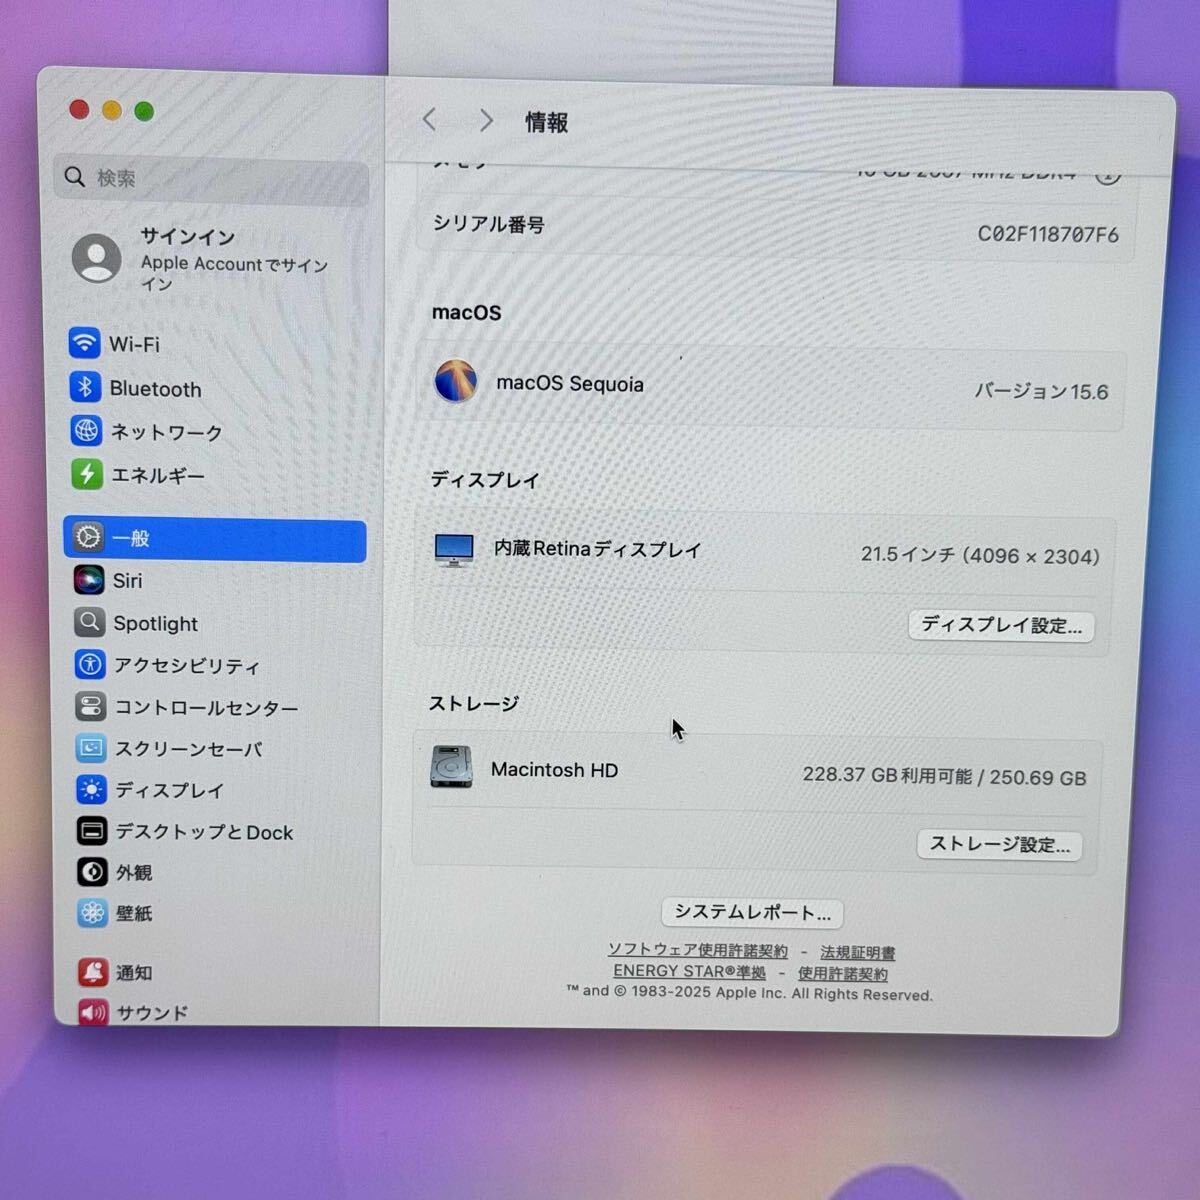Click the 外観 appearance icon
The height and width of the screenshot is (1200, 1200).
point(92,871)
